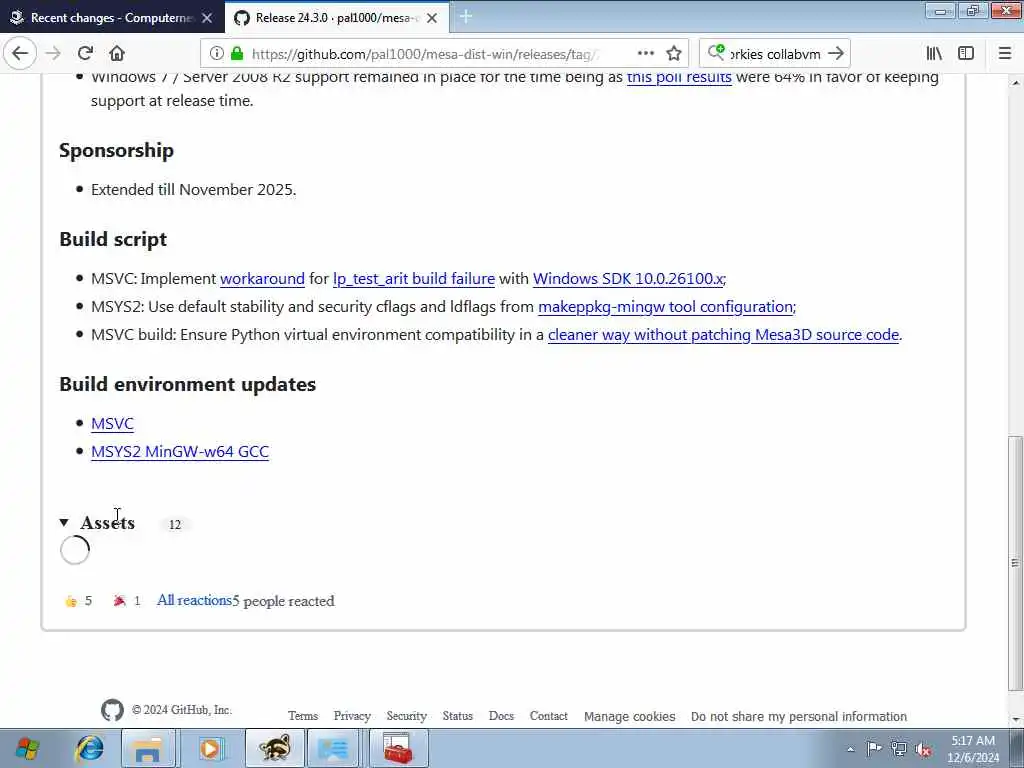Screen dimensions: 1024x768
Task: Close the Recent changes tab
Action: point(207,18)
